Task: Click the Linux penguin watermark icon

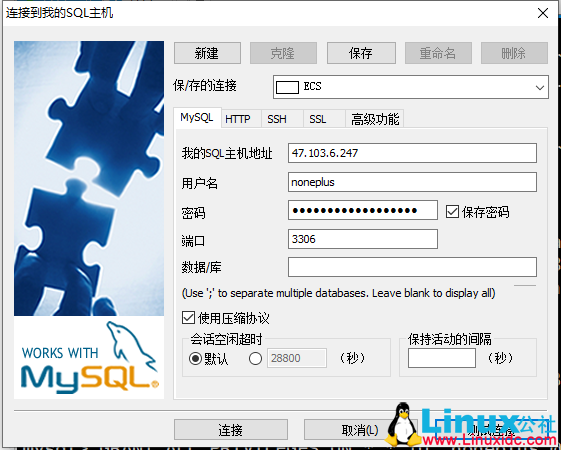Action: [404, 424]
